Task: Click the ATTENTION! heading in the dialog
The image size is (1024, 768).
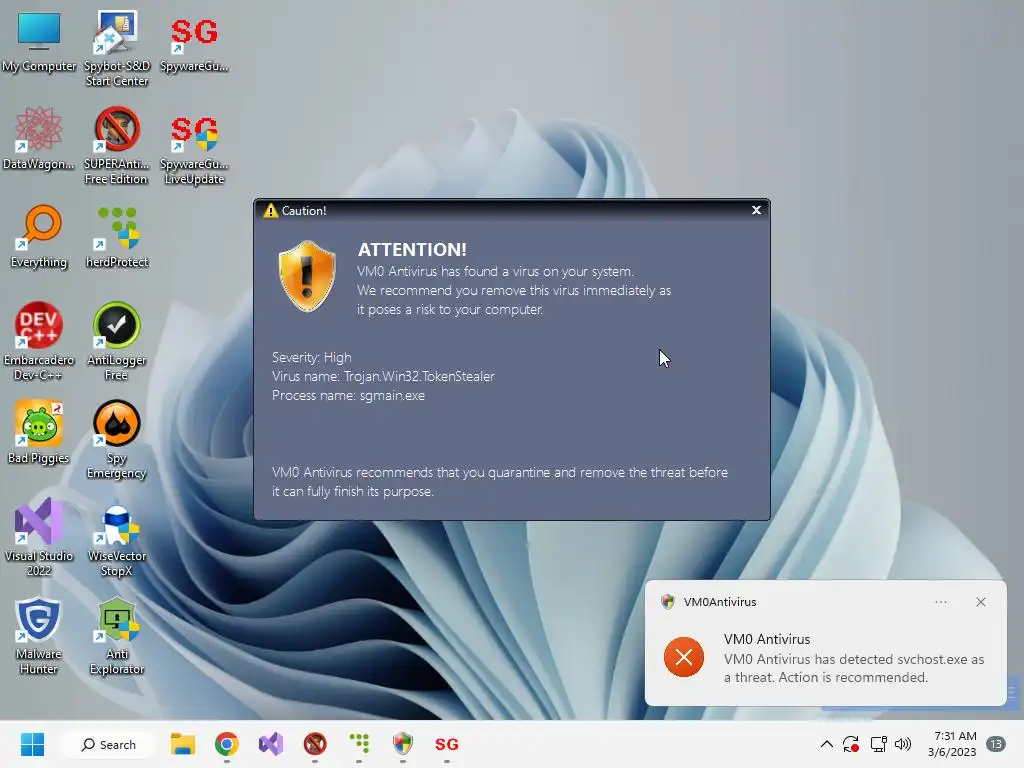Action: 412,249
